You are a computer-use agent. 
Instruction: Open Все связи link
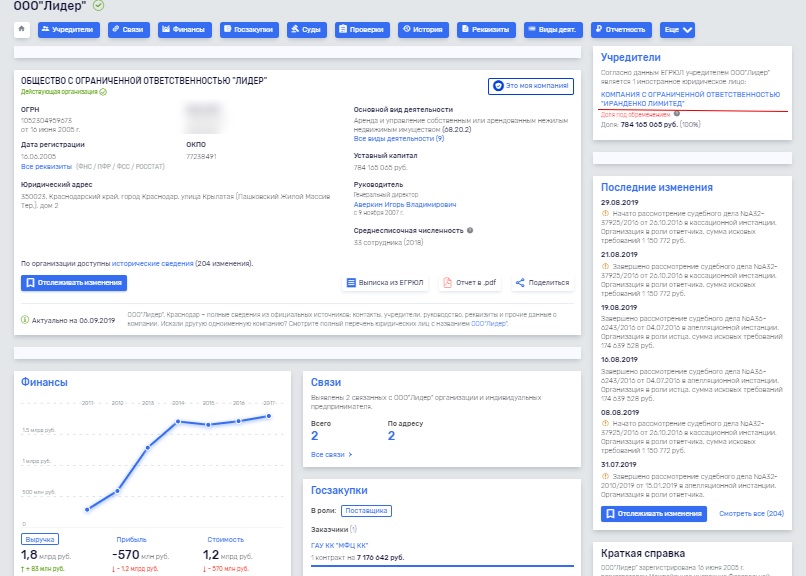pyautogui.click(x=332, y=455)
